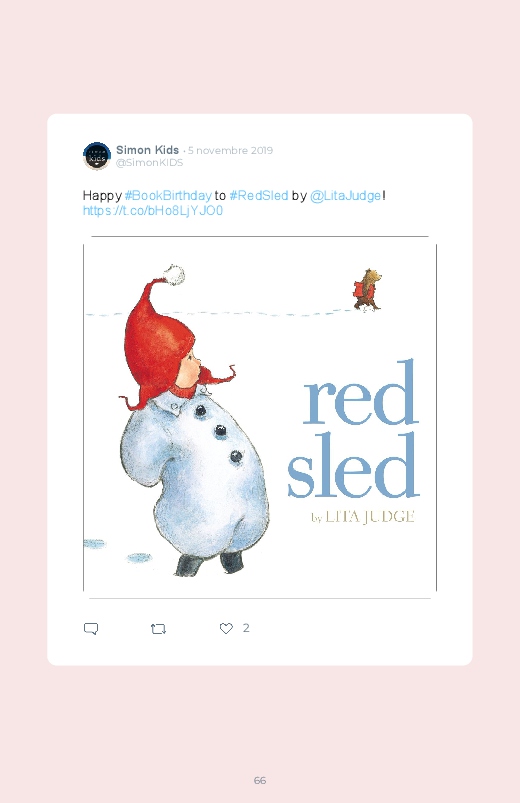Click the retweet arrows icon
Viewport: 520px width, 803px height.
coord(158,628)
